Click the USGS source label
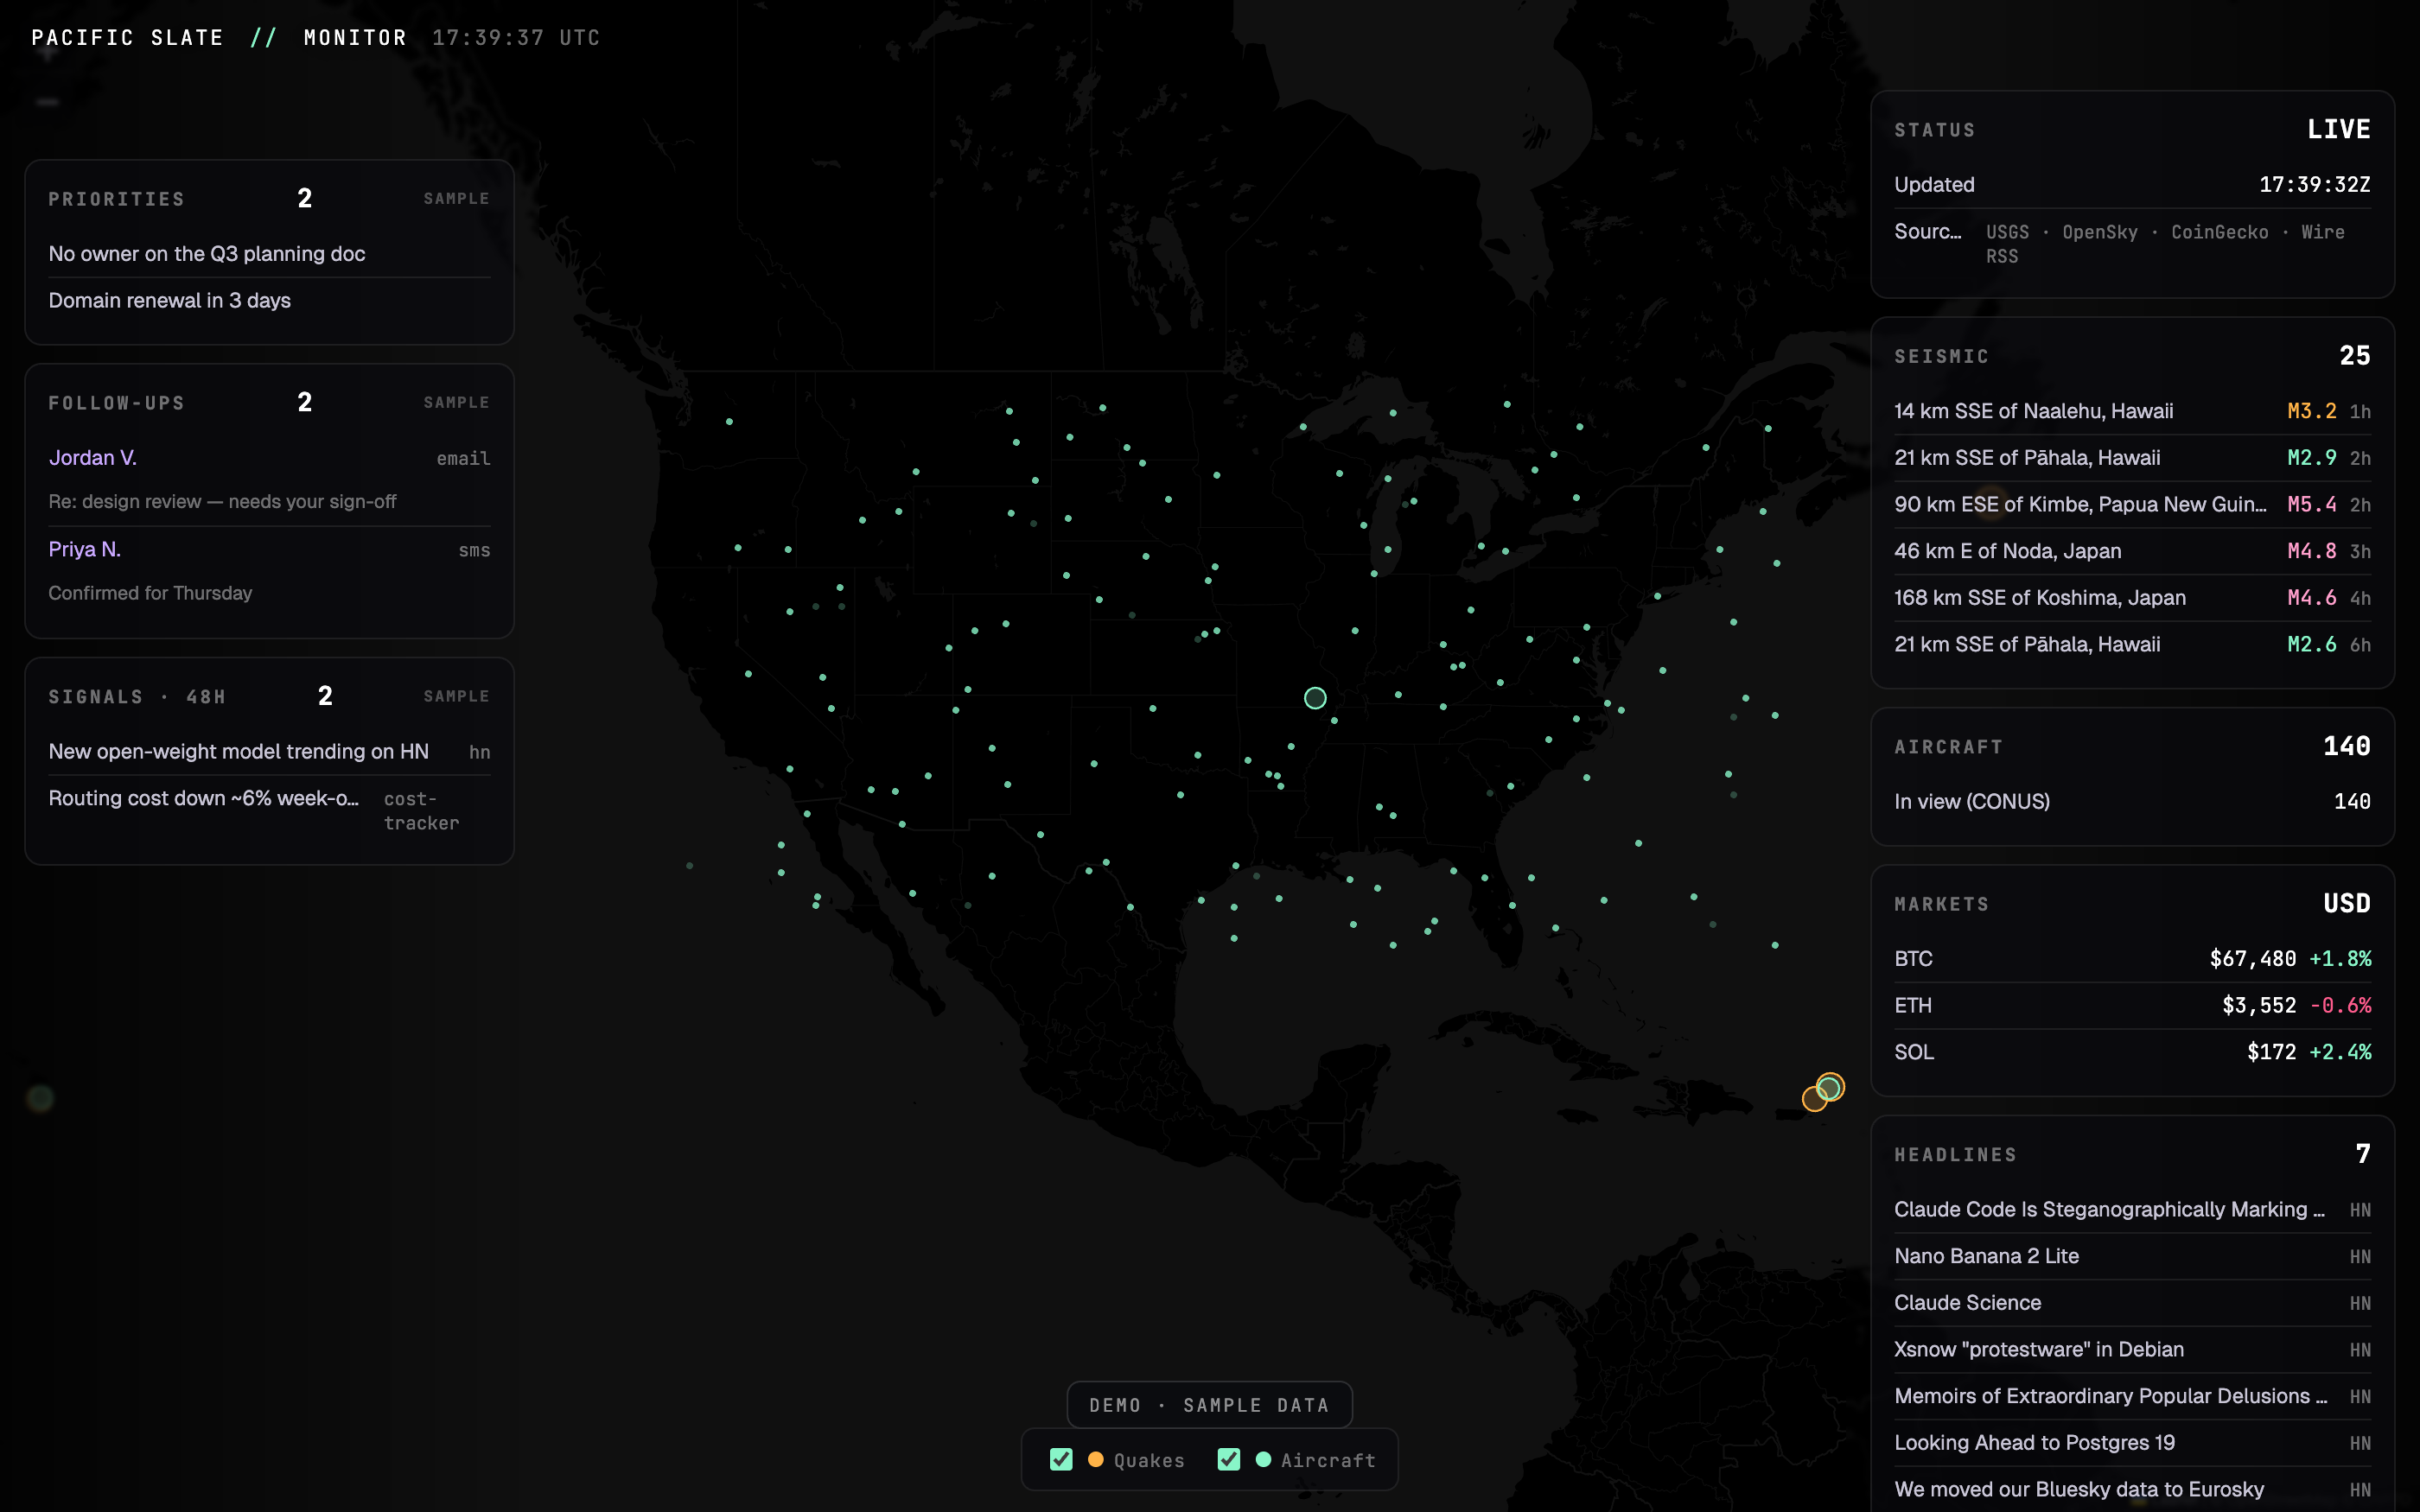The image size is (2420, 1512). pyautogui.click(x=2007, y=232)
